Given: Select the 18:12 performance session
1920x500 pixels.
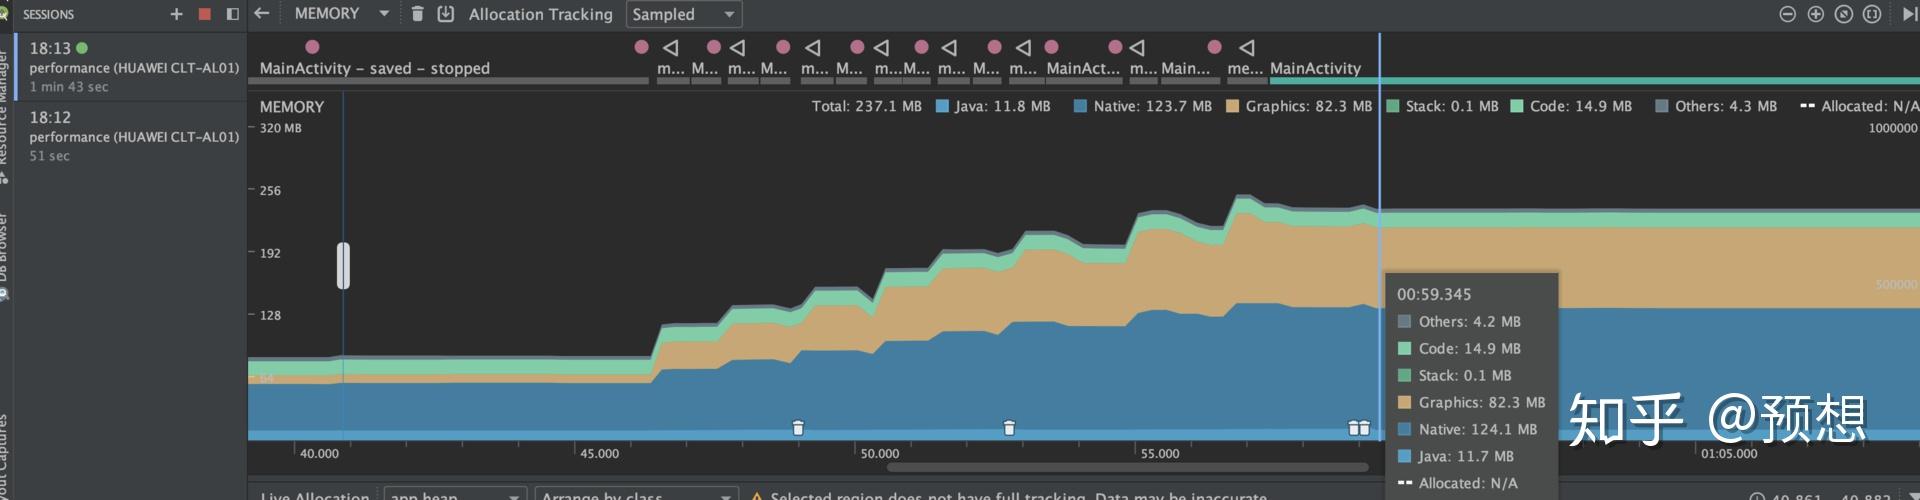Looking at the screenshot, I should (131, 136).
